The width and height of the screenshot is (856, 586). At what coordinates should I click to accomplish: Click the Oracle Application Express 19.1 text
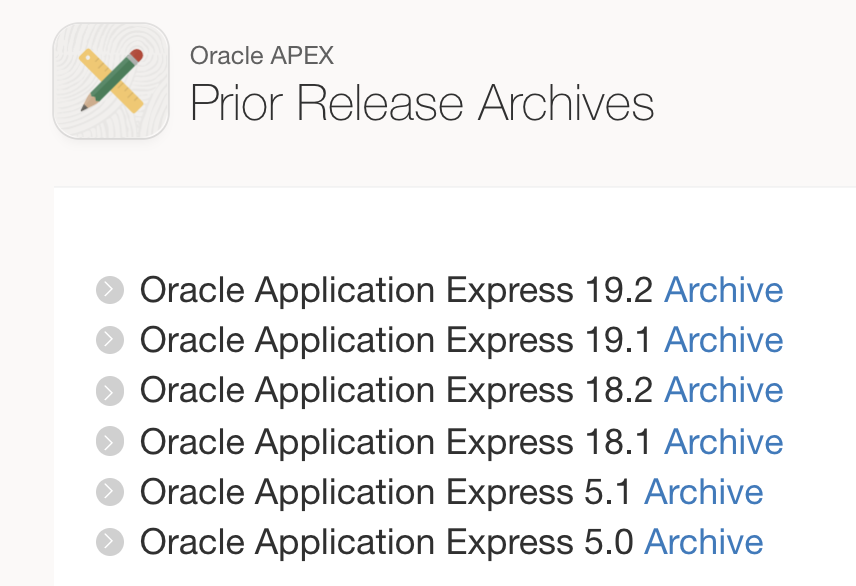[x=396, y=340]
